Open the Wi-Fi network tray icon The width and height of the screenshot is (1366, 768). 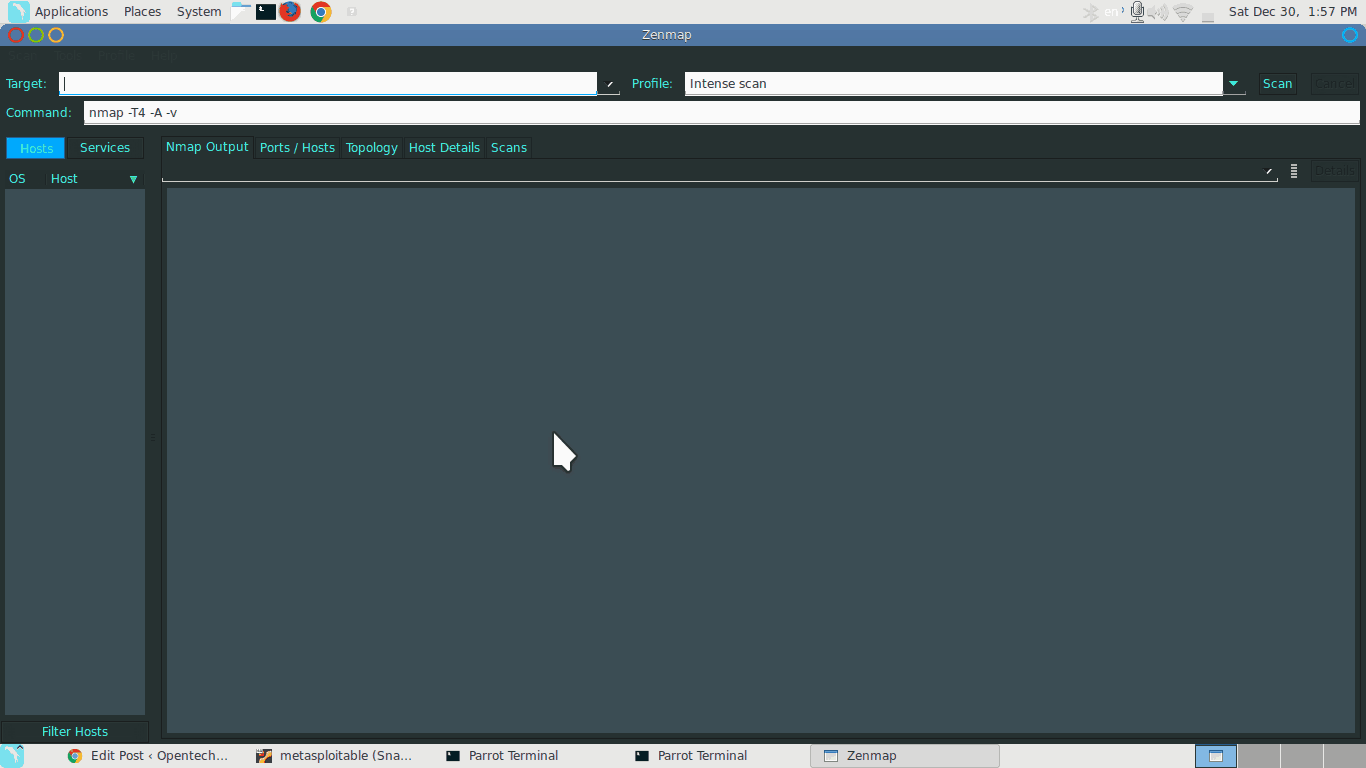click(1184, 12)
